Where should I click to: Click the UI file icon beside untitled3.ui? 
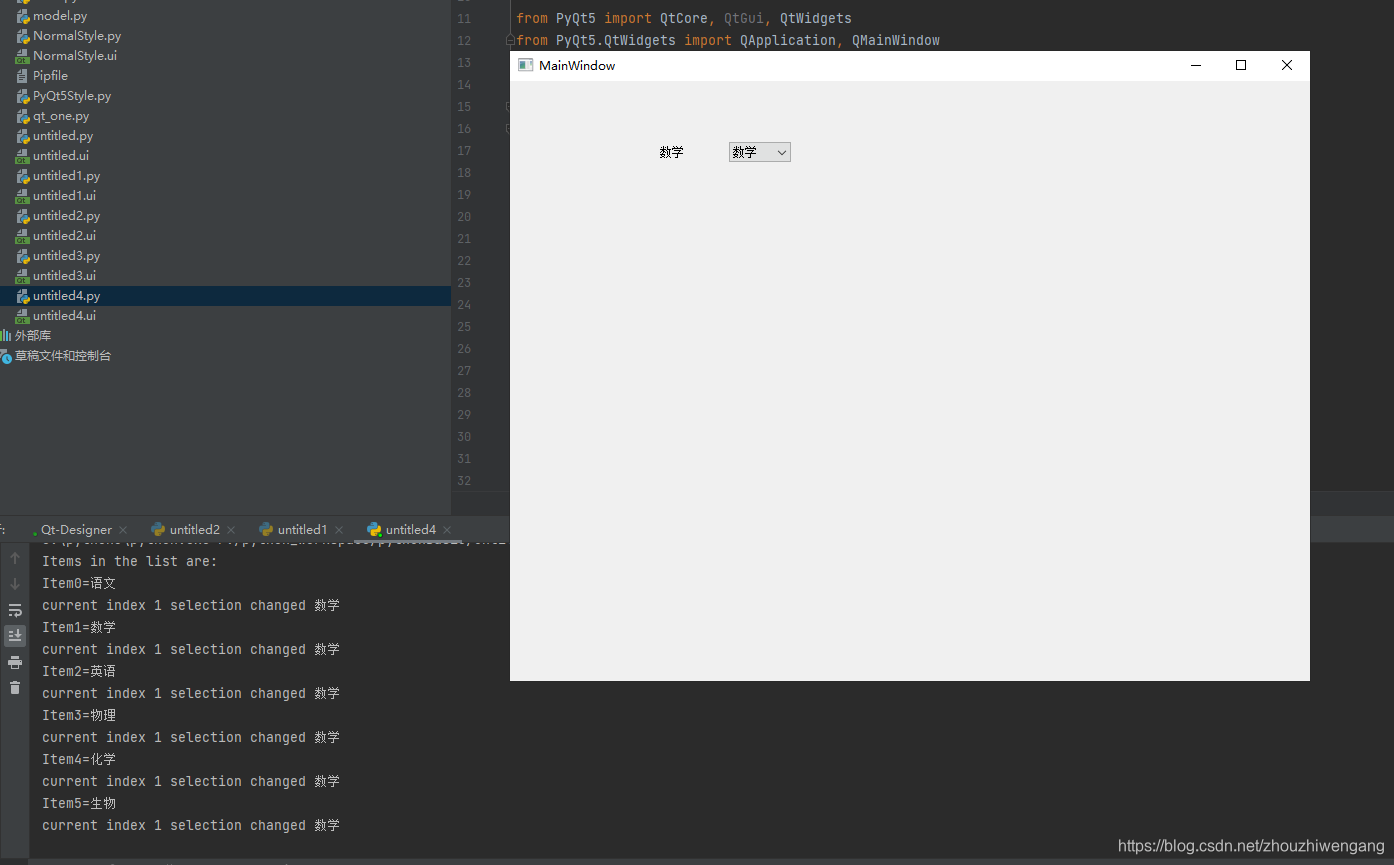[21, 275]
